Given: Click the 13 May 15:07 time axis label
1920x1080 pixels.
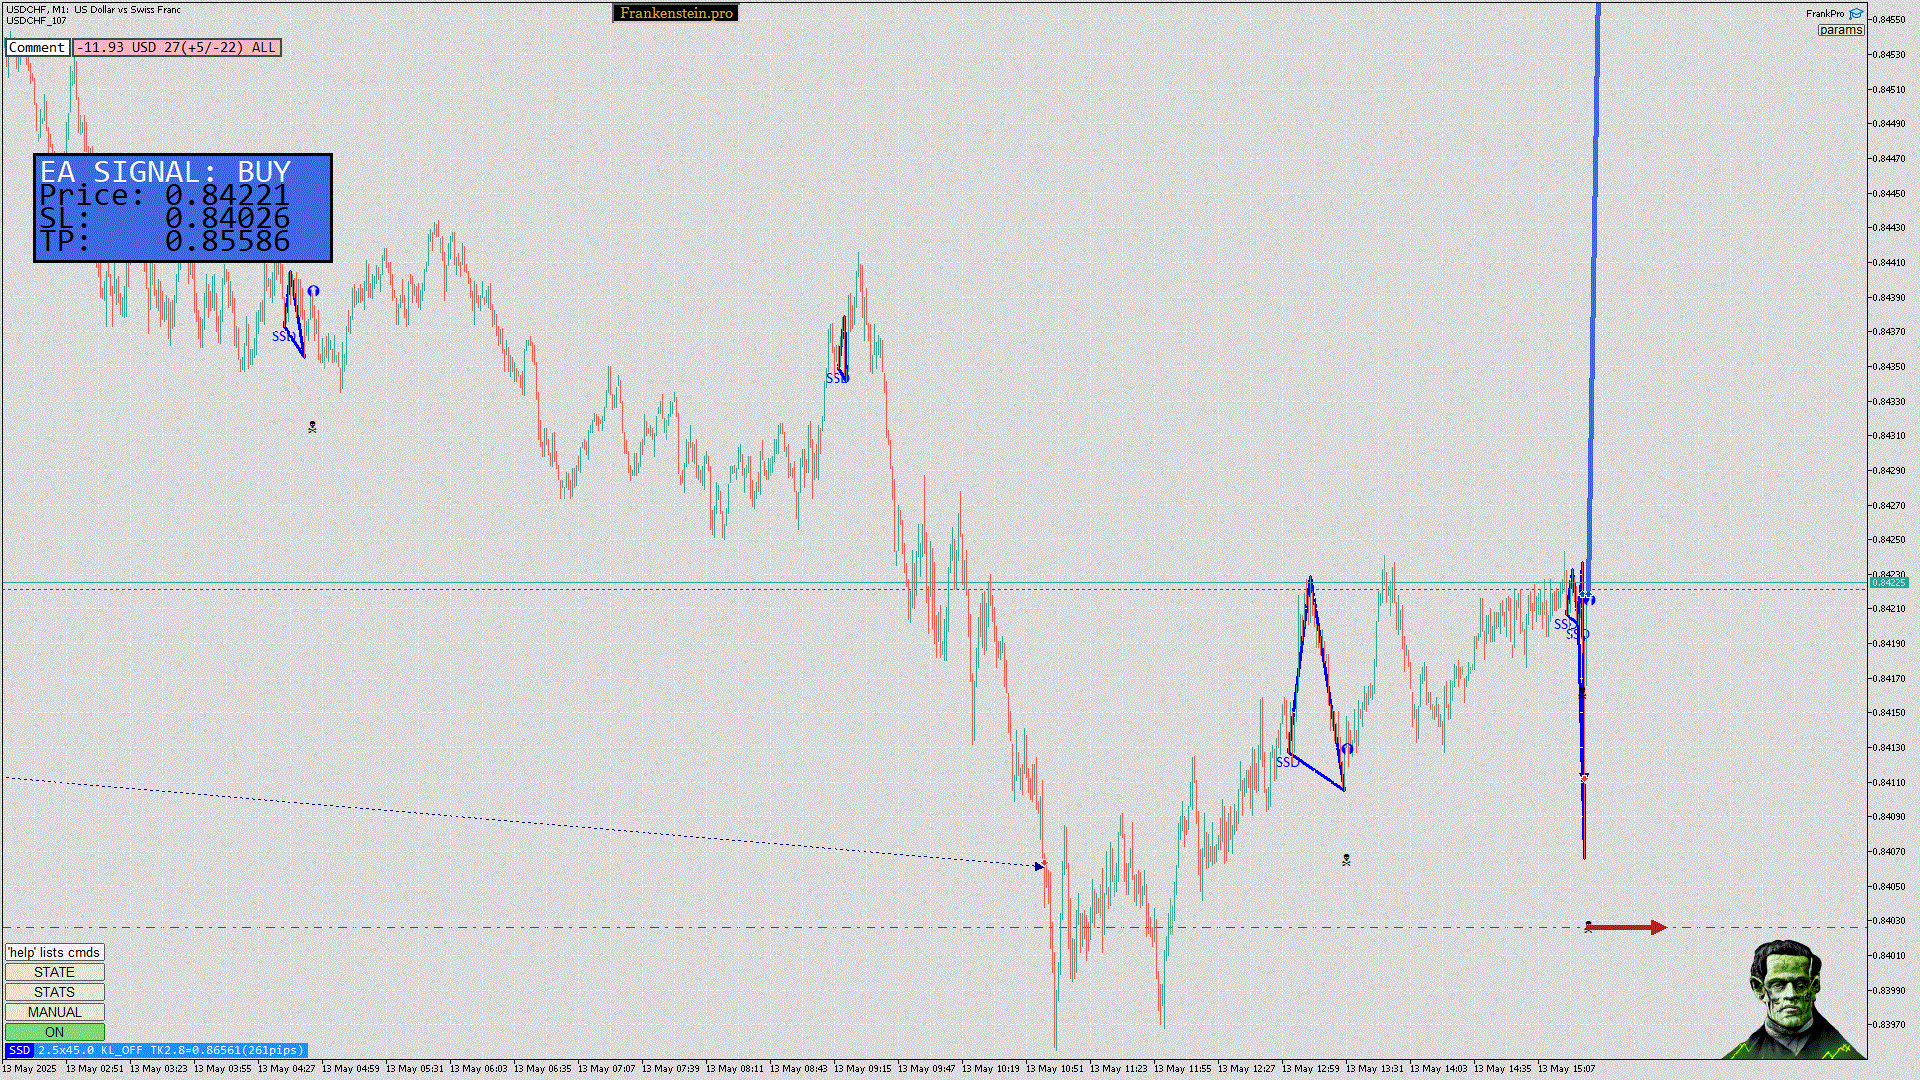Looking at the screenshot, I should click(1567, 1069).
